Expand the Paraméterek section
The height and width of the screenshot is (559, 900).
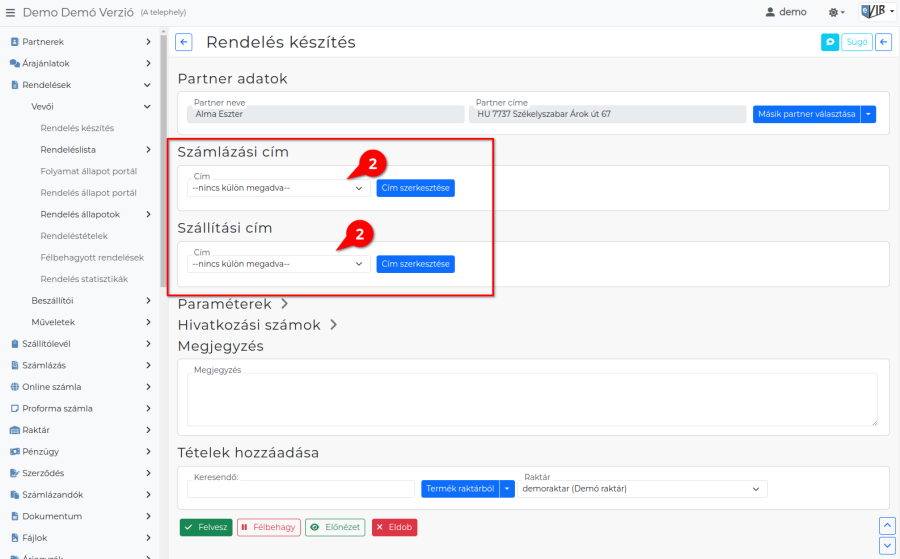[x=233, y=303]
